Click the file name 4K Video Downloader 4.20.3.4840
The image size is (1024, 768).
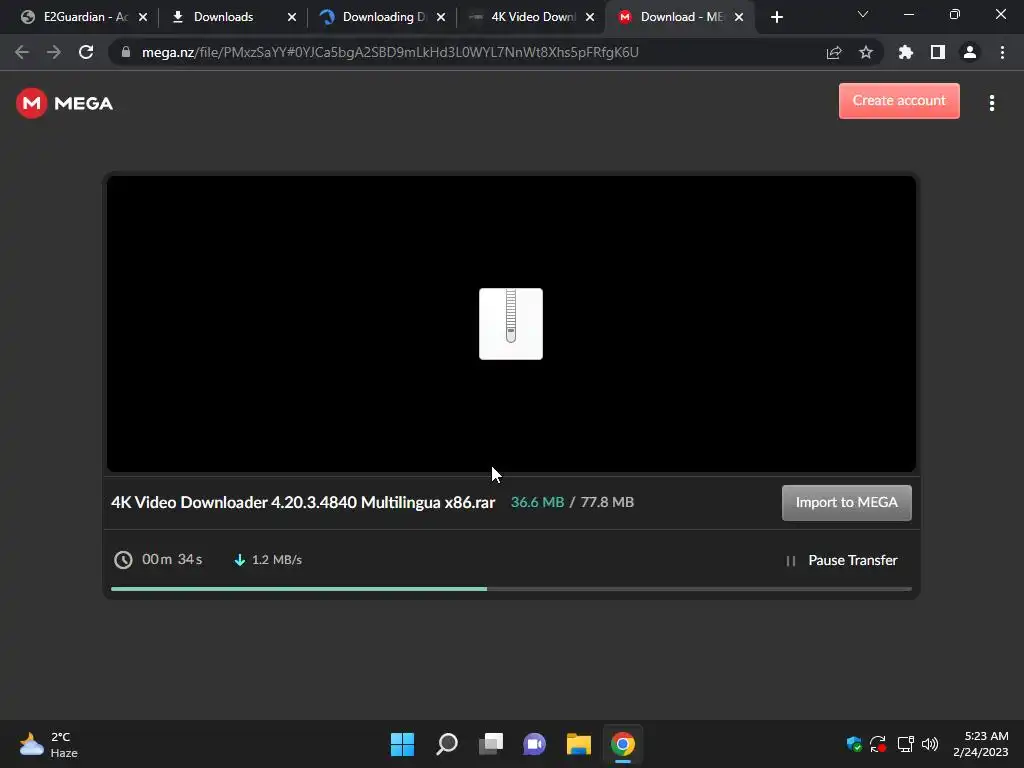[x=303, y=502]
